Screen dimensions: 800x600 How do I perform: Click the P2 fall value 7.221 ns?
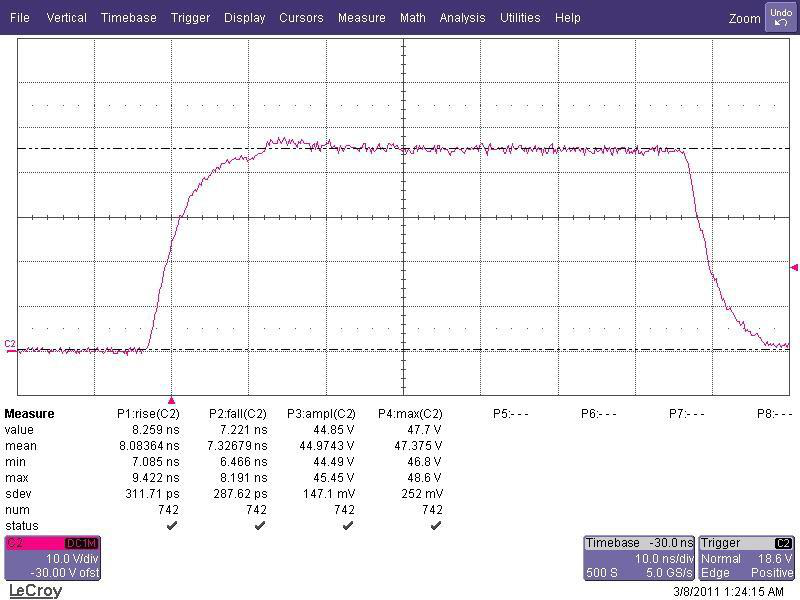[x=244, y=430]
